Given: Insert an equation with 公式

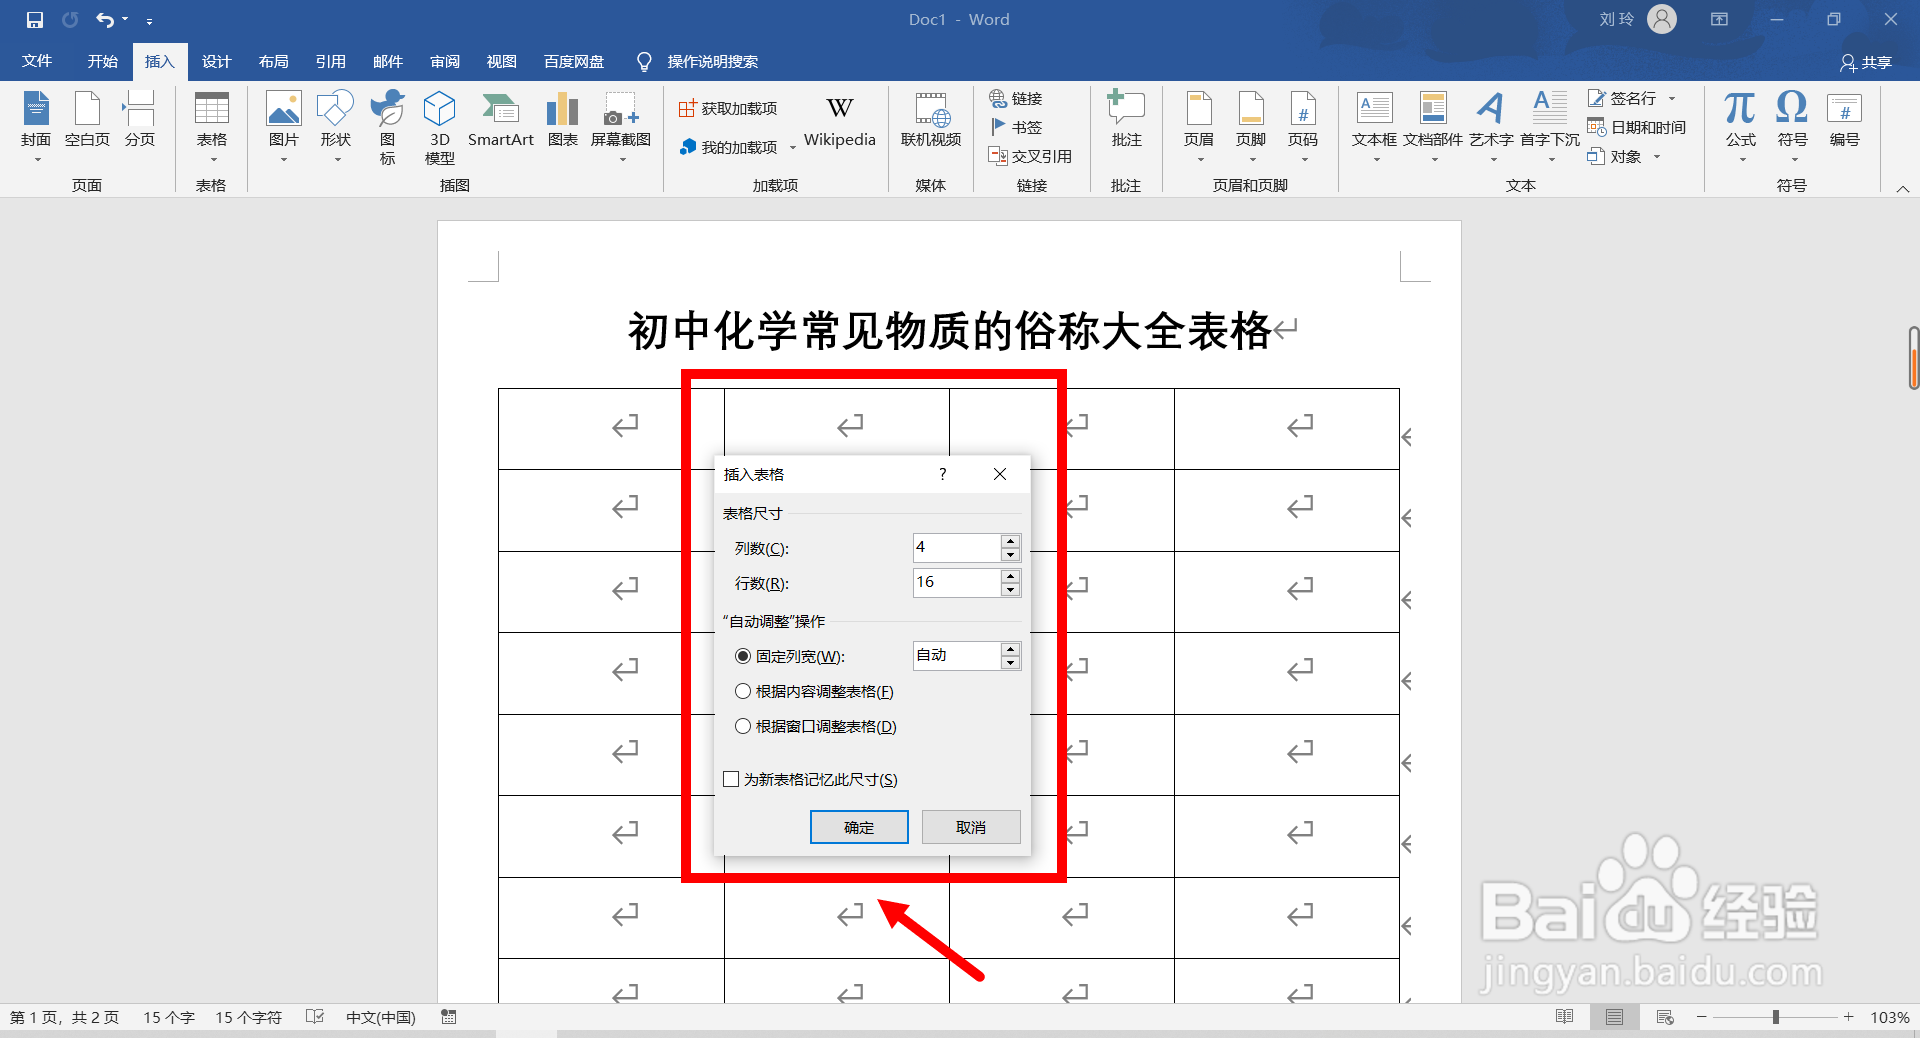Looking at the screenshot, I should pos(1739,120).
